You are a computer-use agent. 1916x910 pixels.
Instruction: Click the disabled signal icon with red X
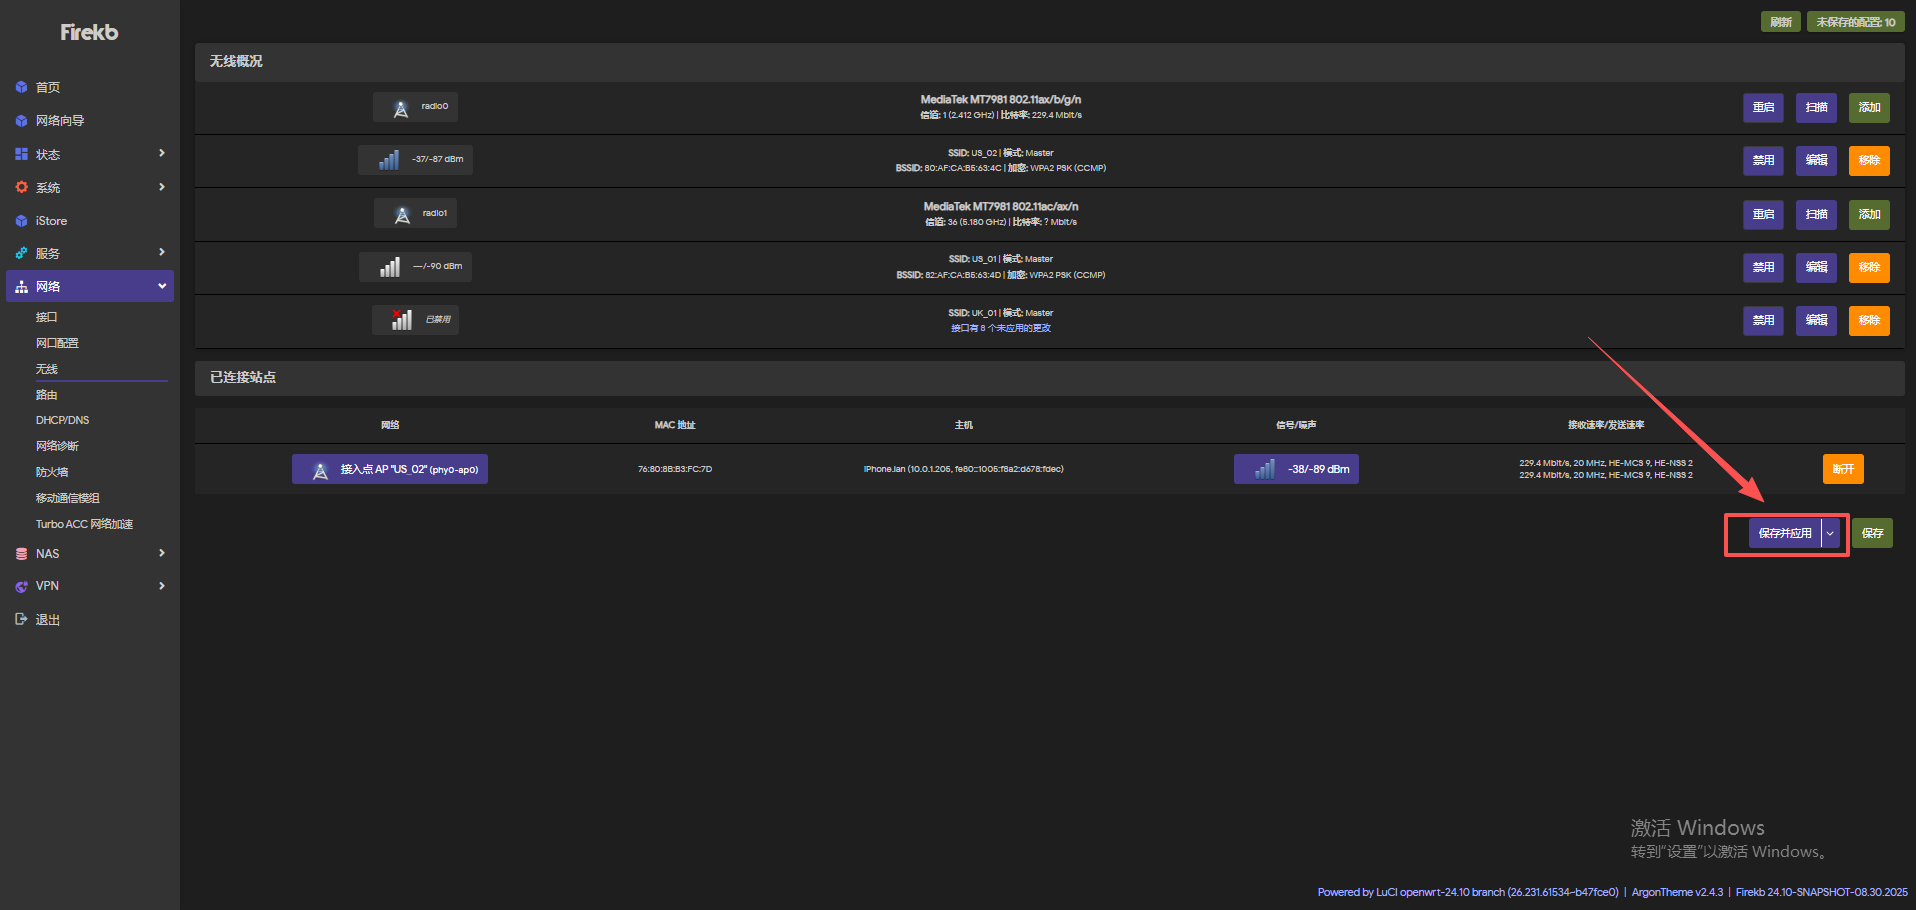click(401, 320)
